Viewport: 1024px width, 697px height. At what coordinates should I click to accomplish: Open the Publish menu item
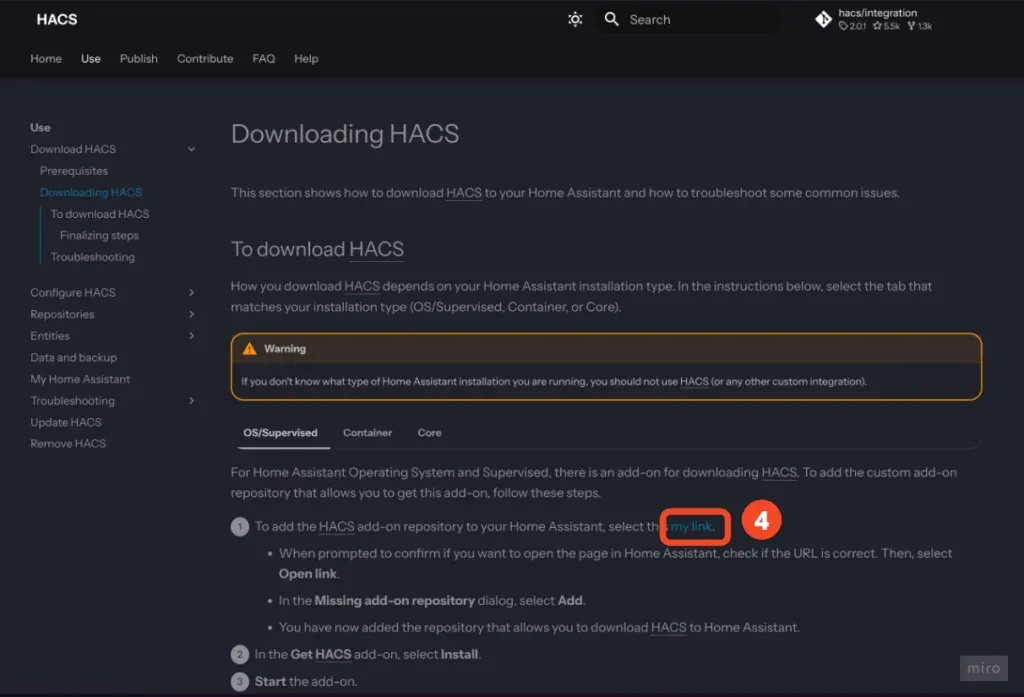(138, 58)
